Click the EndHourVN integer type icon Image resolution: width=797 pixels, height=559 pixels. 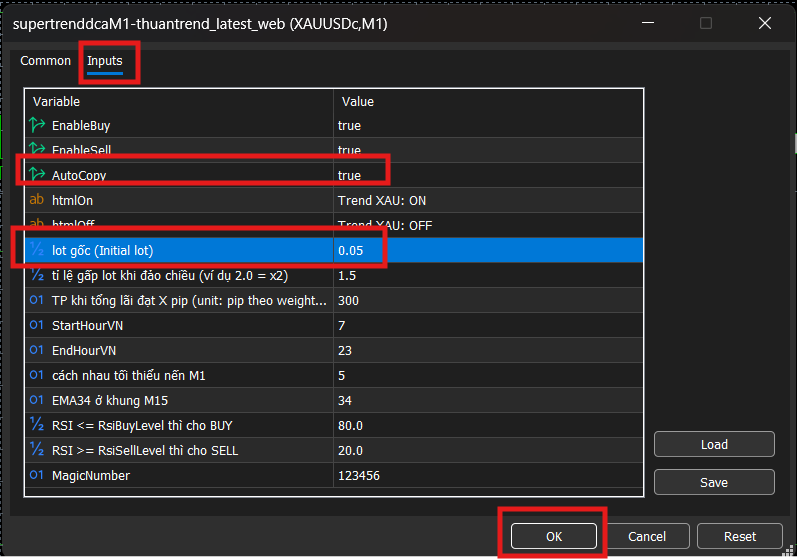coord(37,350)
